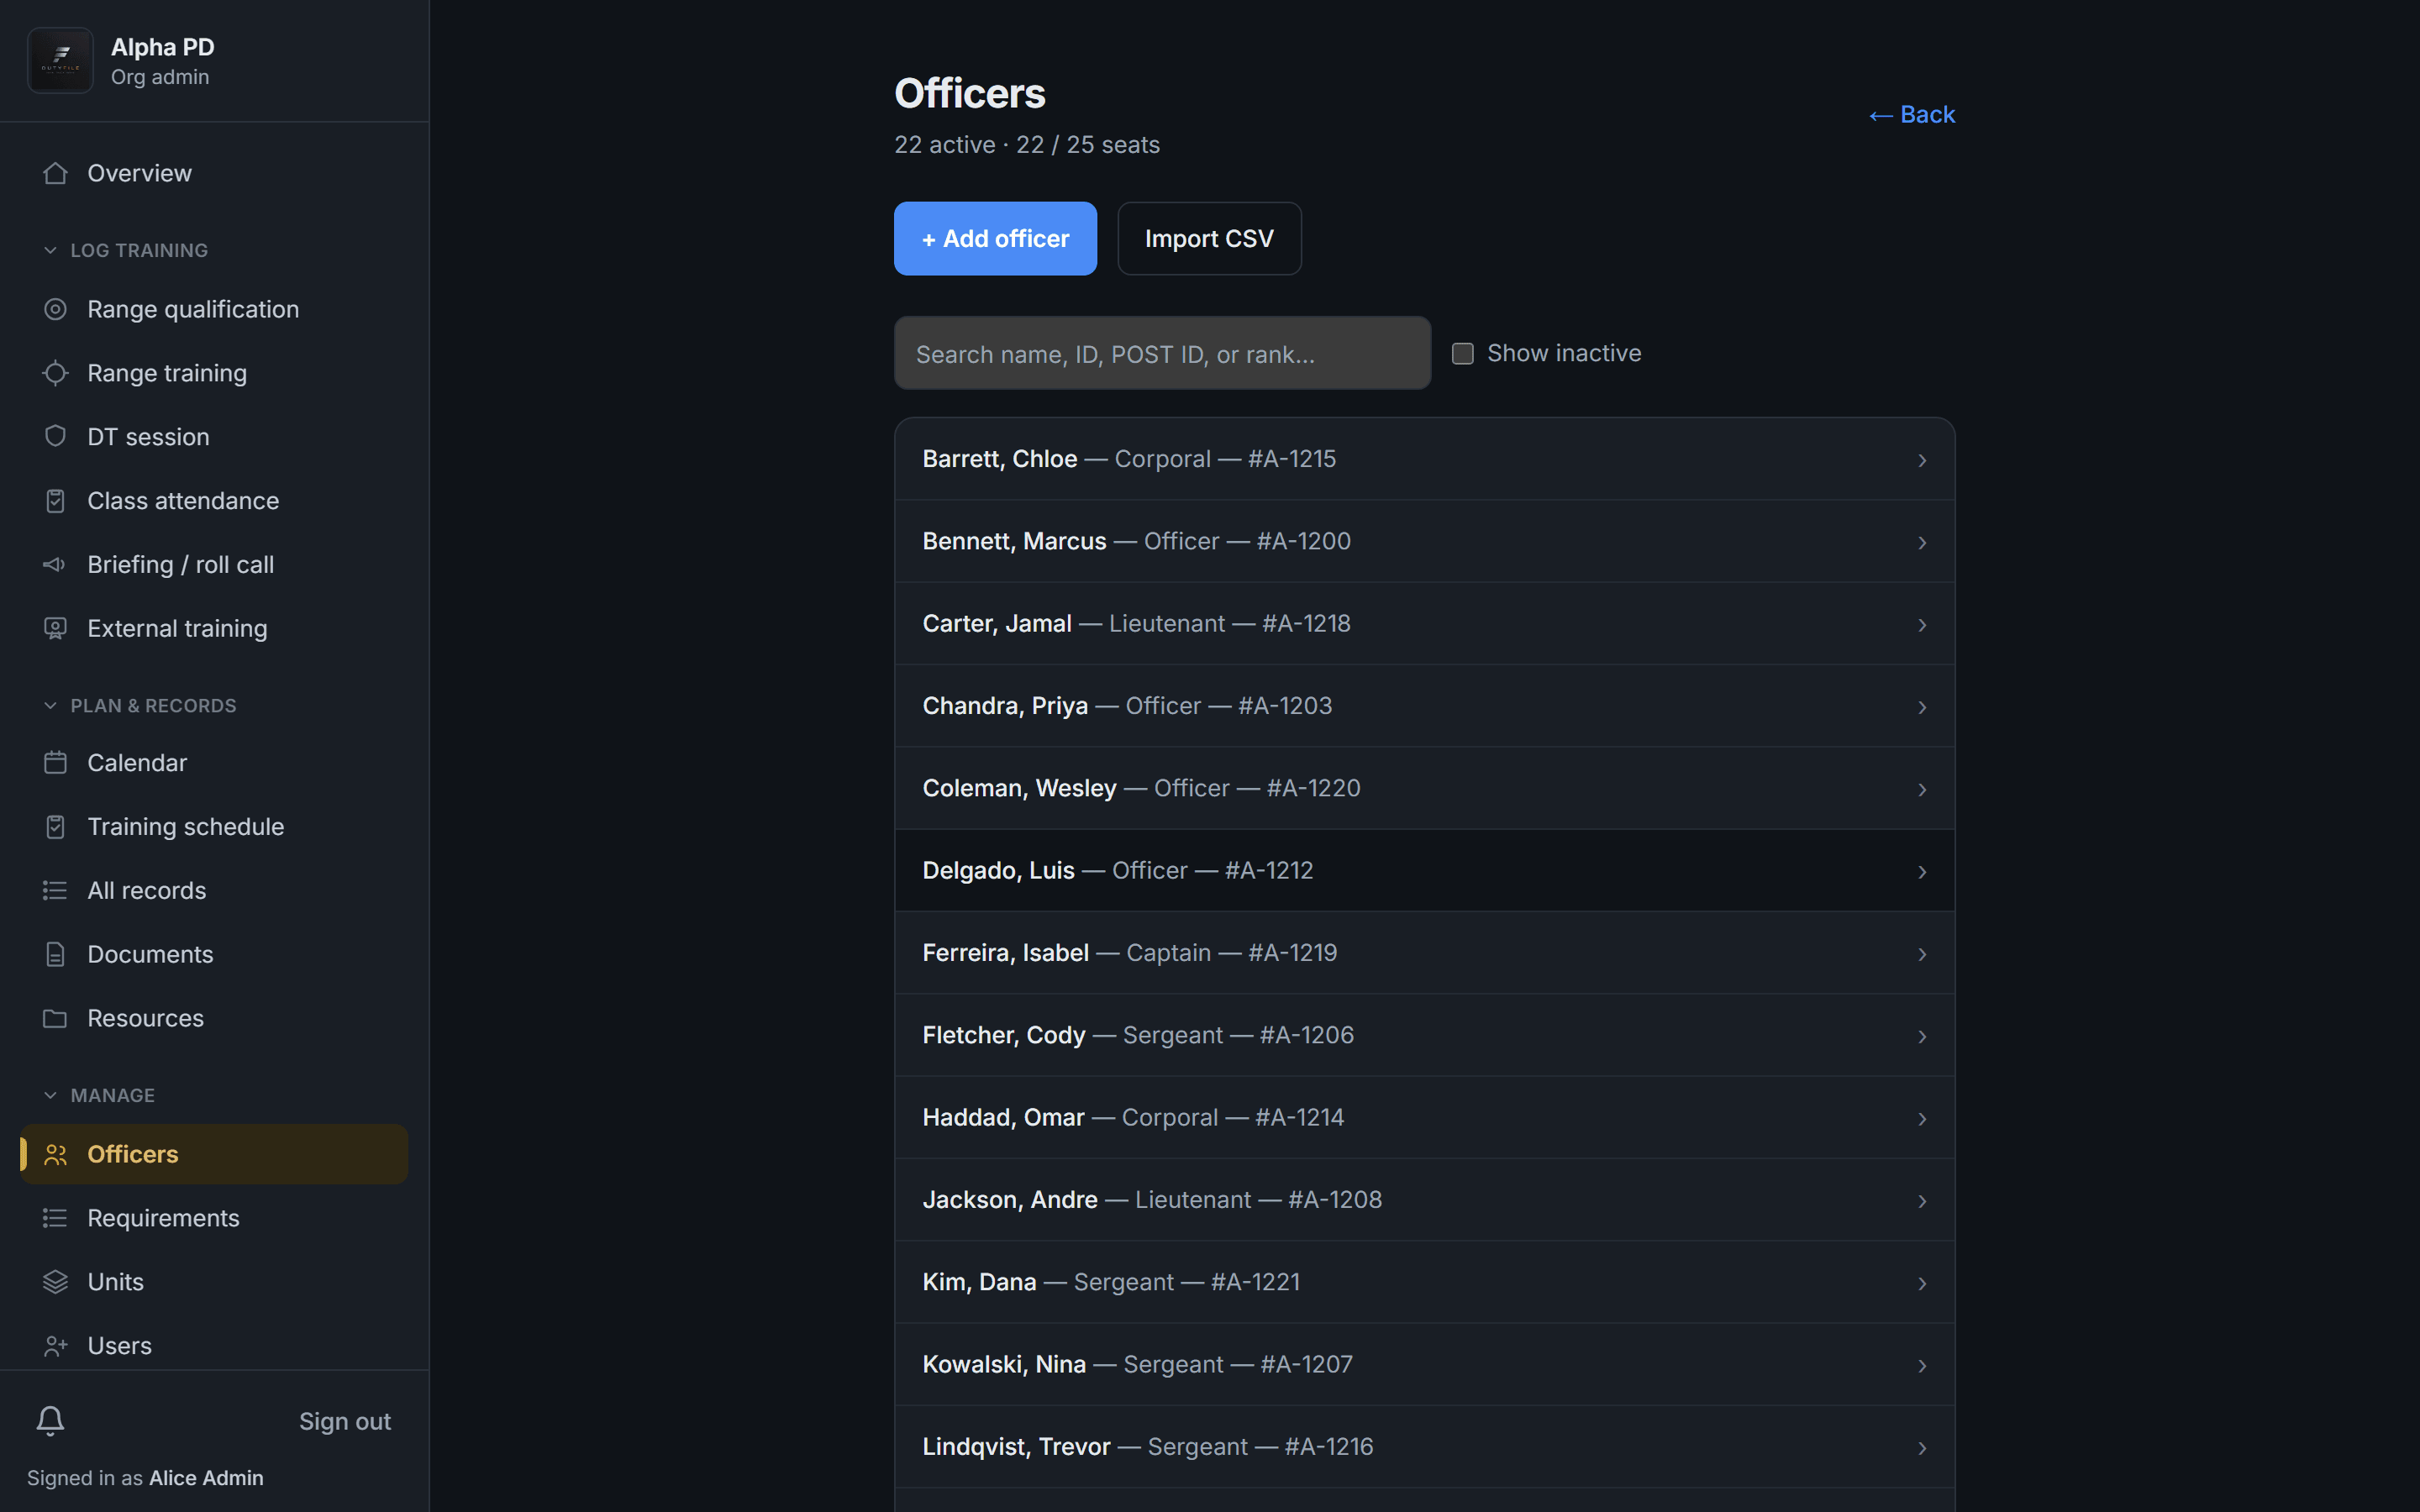Focus the officer search field
The image size is (2420, 1512).
[1162, 353]
